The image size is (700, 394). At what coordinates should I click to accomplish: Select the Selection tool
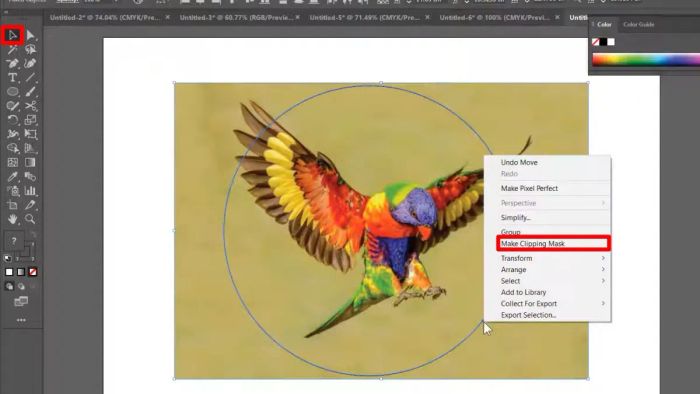[x=12, y=35]
